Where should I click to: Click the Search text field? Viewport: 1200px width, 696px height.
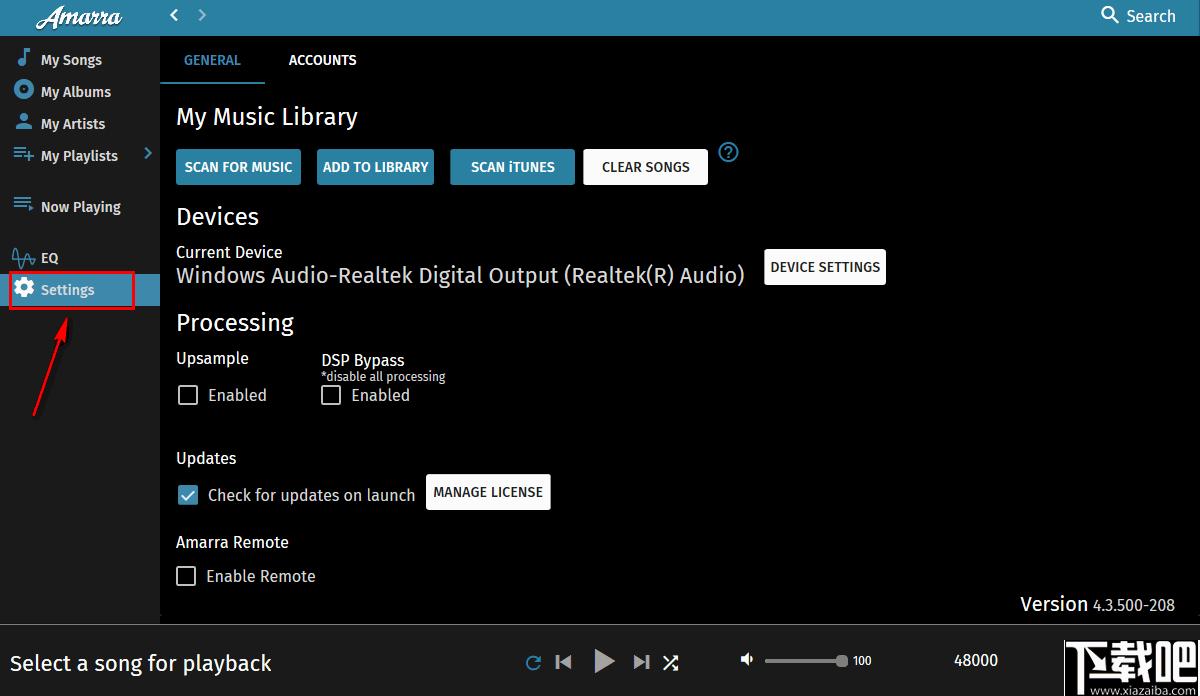1151,16
